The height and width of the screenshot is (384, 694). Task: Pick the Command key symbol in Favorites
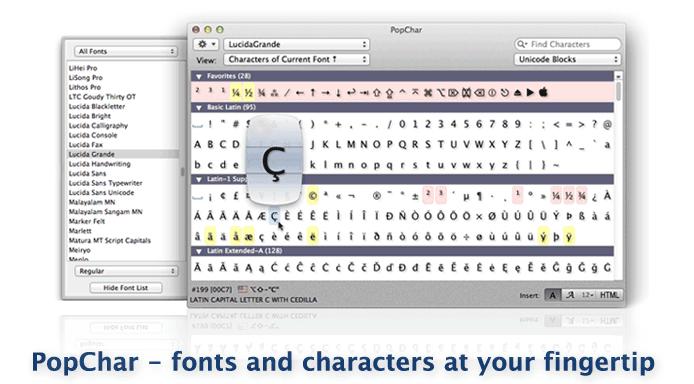pos(428,92)
